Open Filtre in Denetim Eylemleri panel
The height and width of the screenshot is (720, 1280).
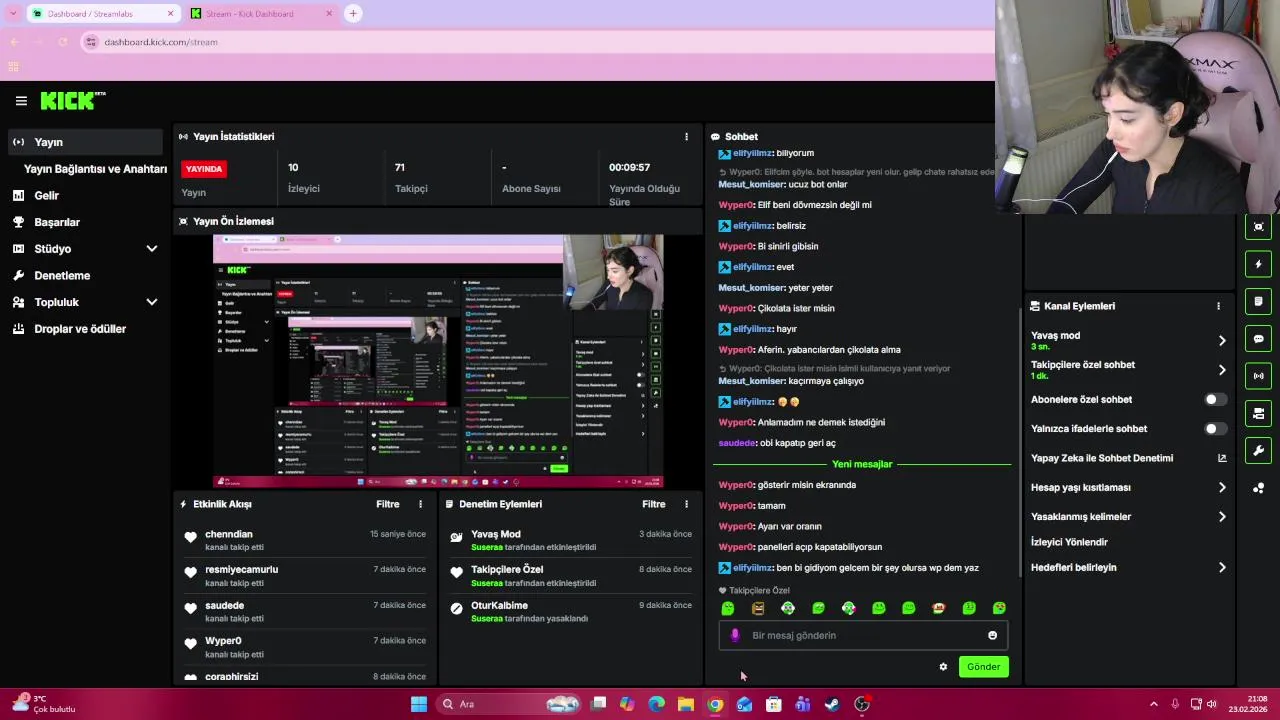click(654, 505)
